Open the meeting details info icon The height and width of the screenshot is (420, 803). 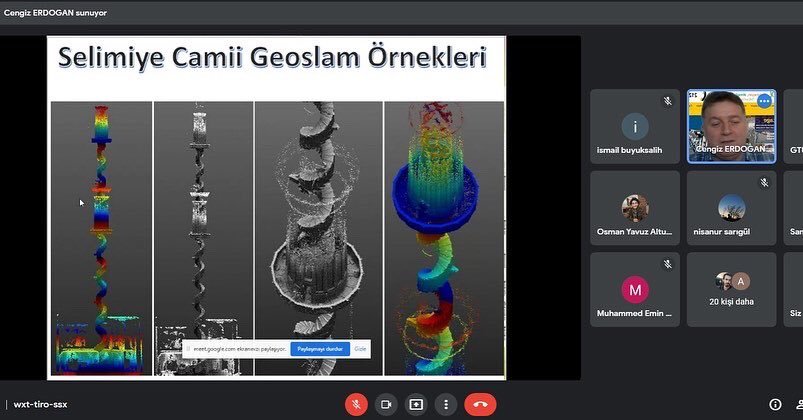pyautogui.click(x=775, y=405)
